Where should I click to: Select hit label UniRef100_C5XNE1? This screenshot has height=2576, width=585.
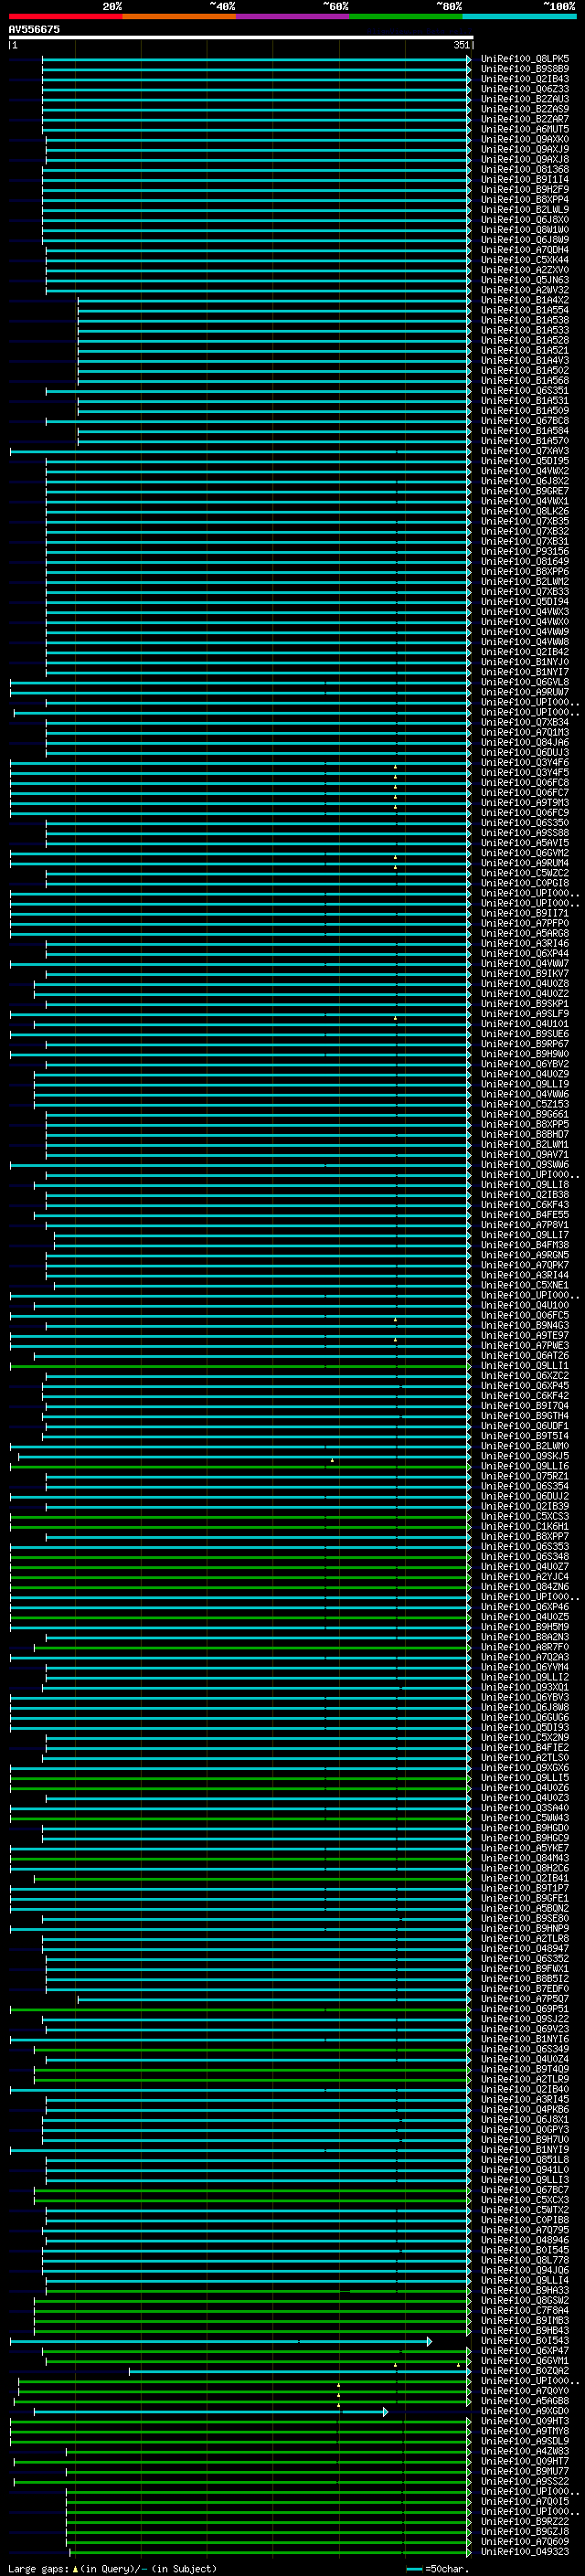pos(525,1285)
